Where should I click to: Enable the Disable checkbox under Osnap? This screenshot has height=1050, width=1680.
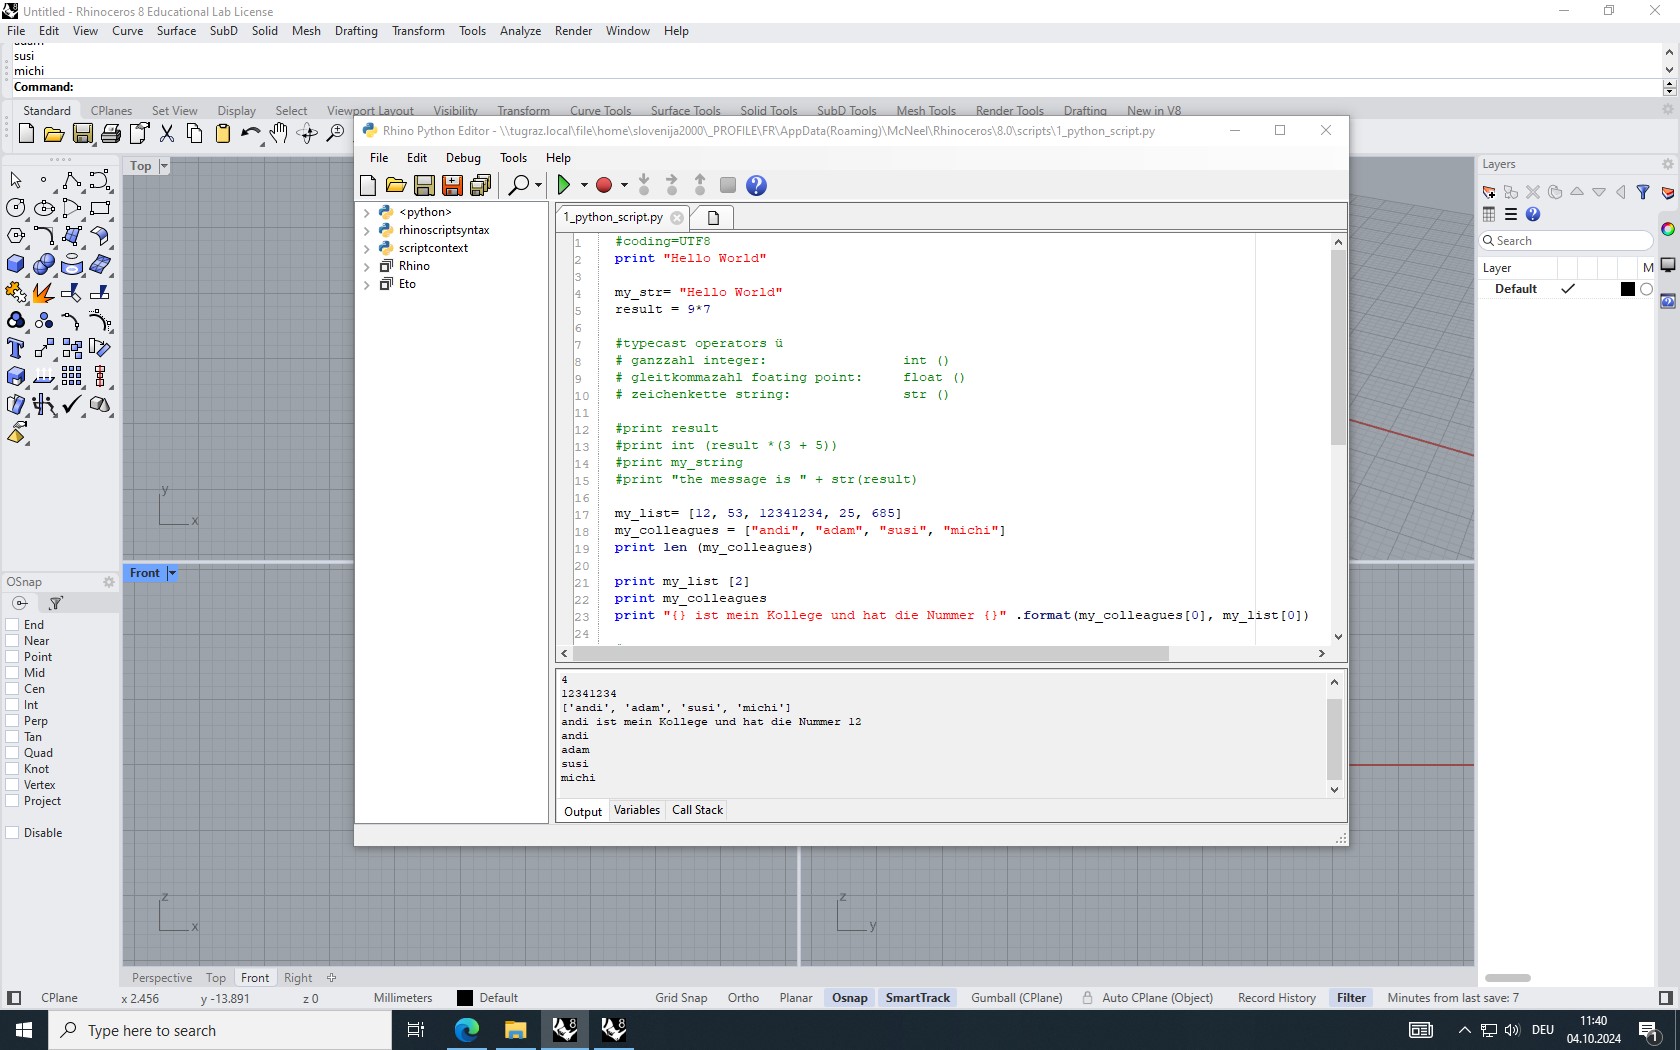coord(11,832)
